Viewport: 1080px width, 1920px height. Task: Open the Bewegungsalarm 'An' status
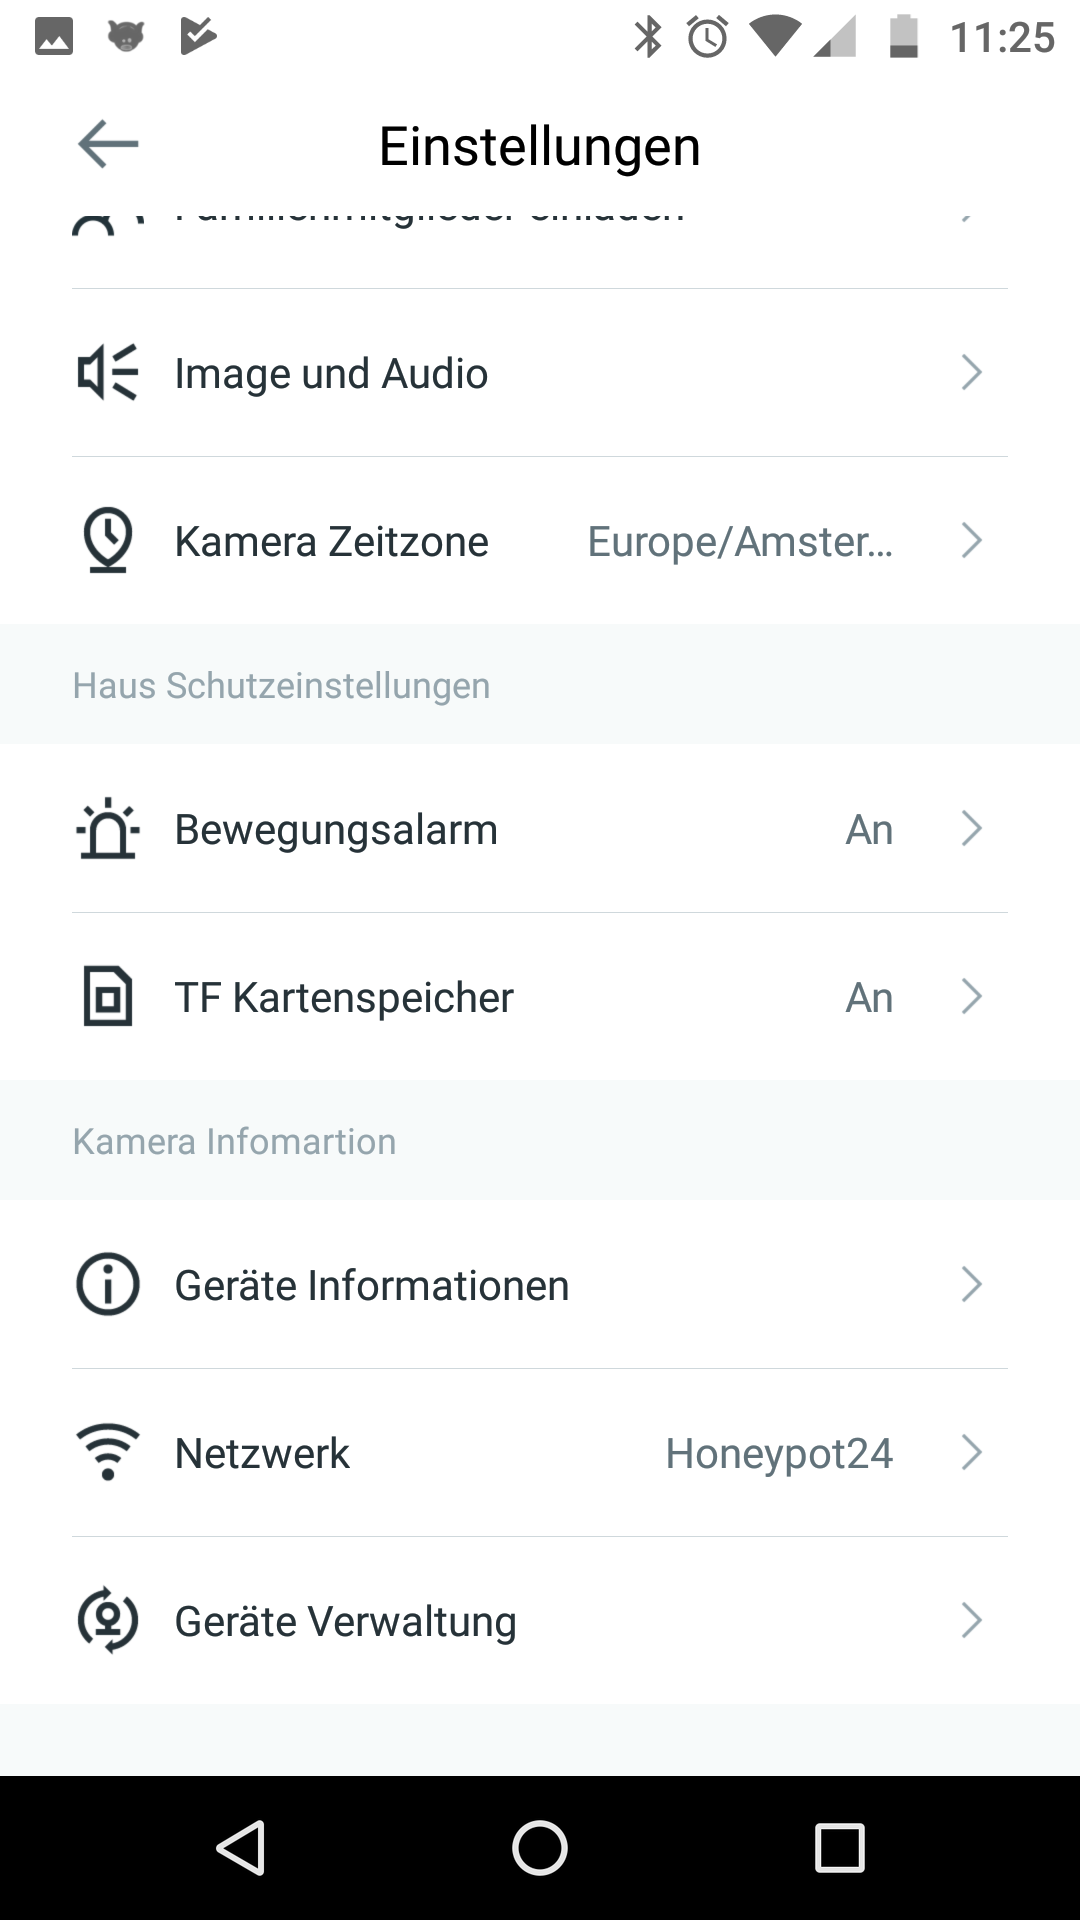coord(868,830)
